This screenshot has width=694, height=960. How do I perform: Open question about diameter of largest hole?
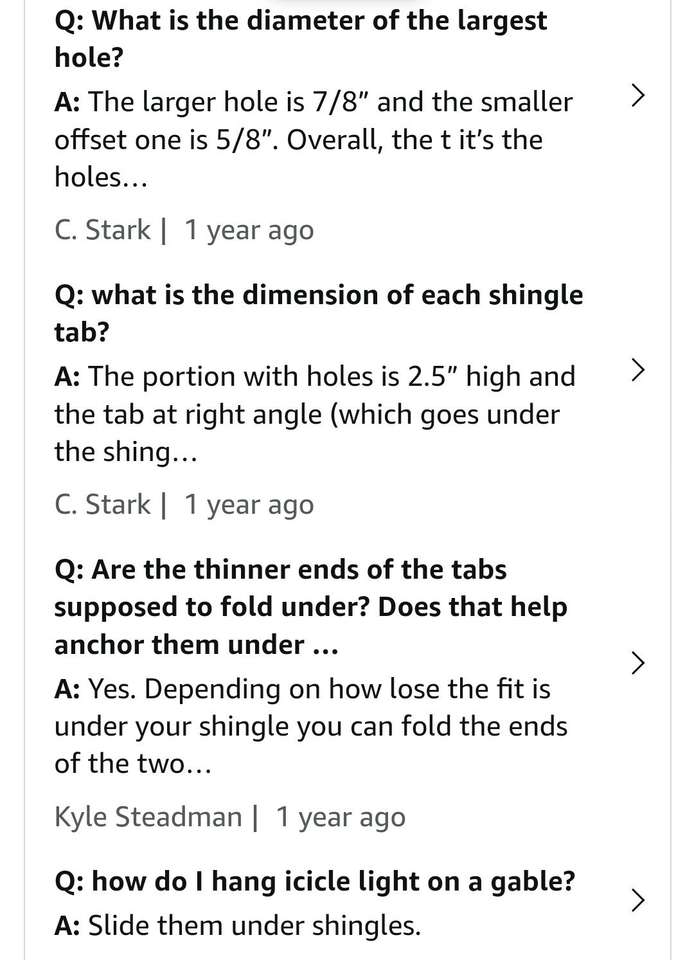(x=300, y=38)
